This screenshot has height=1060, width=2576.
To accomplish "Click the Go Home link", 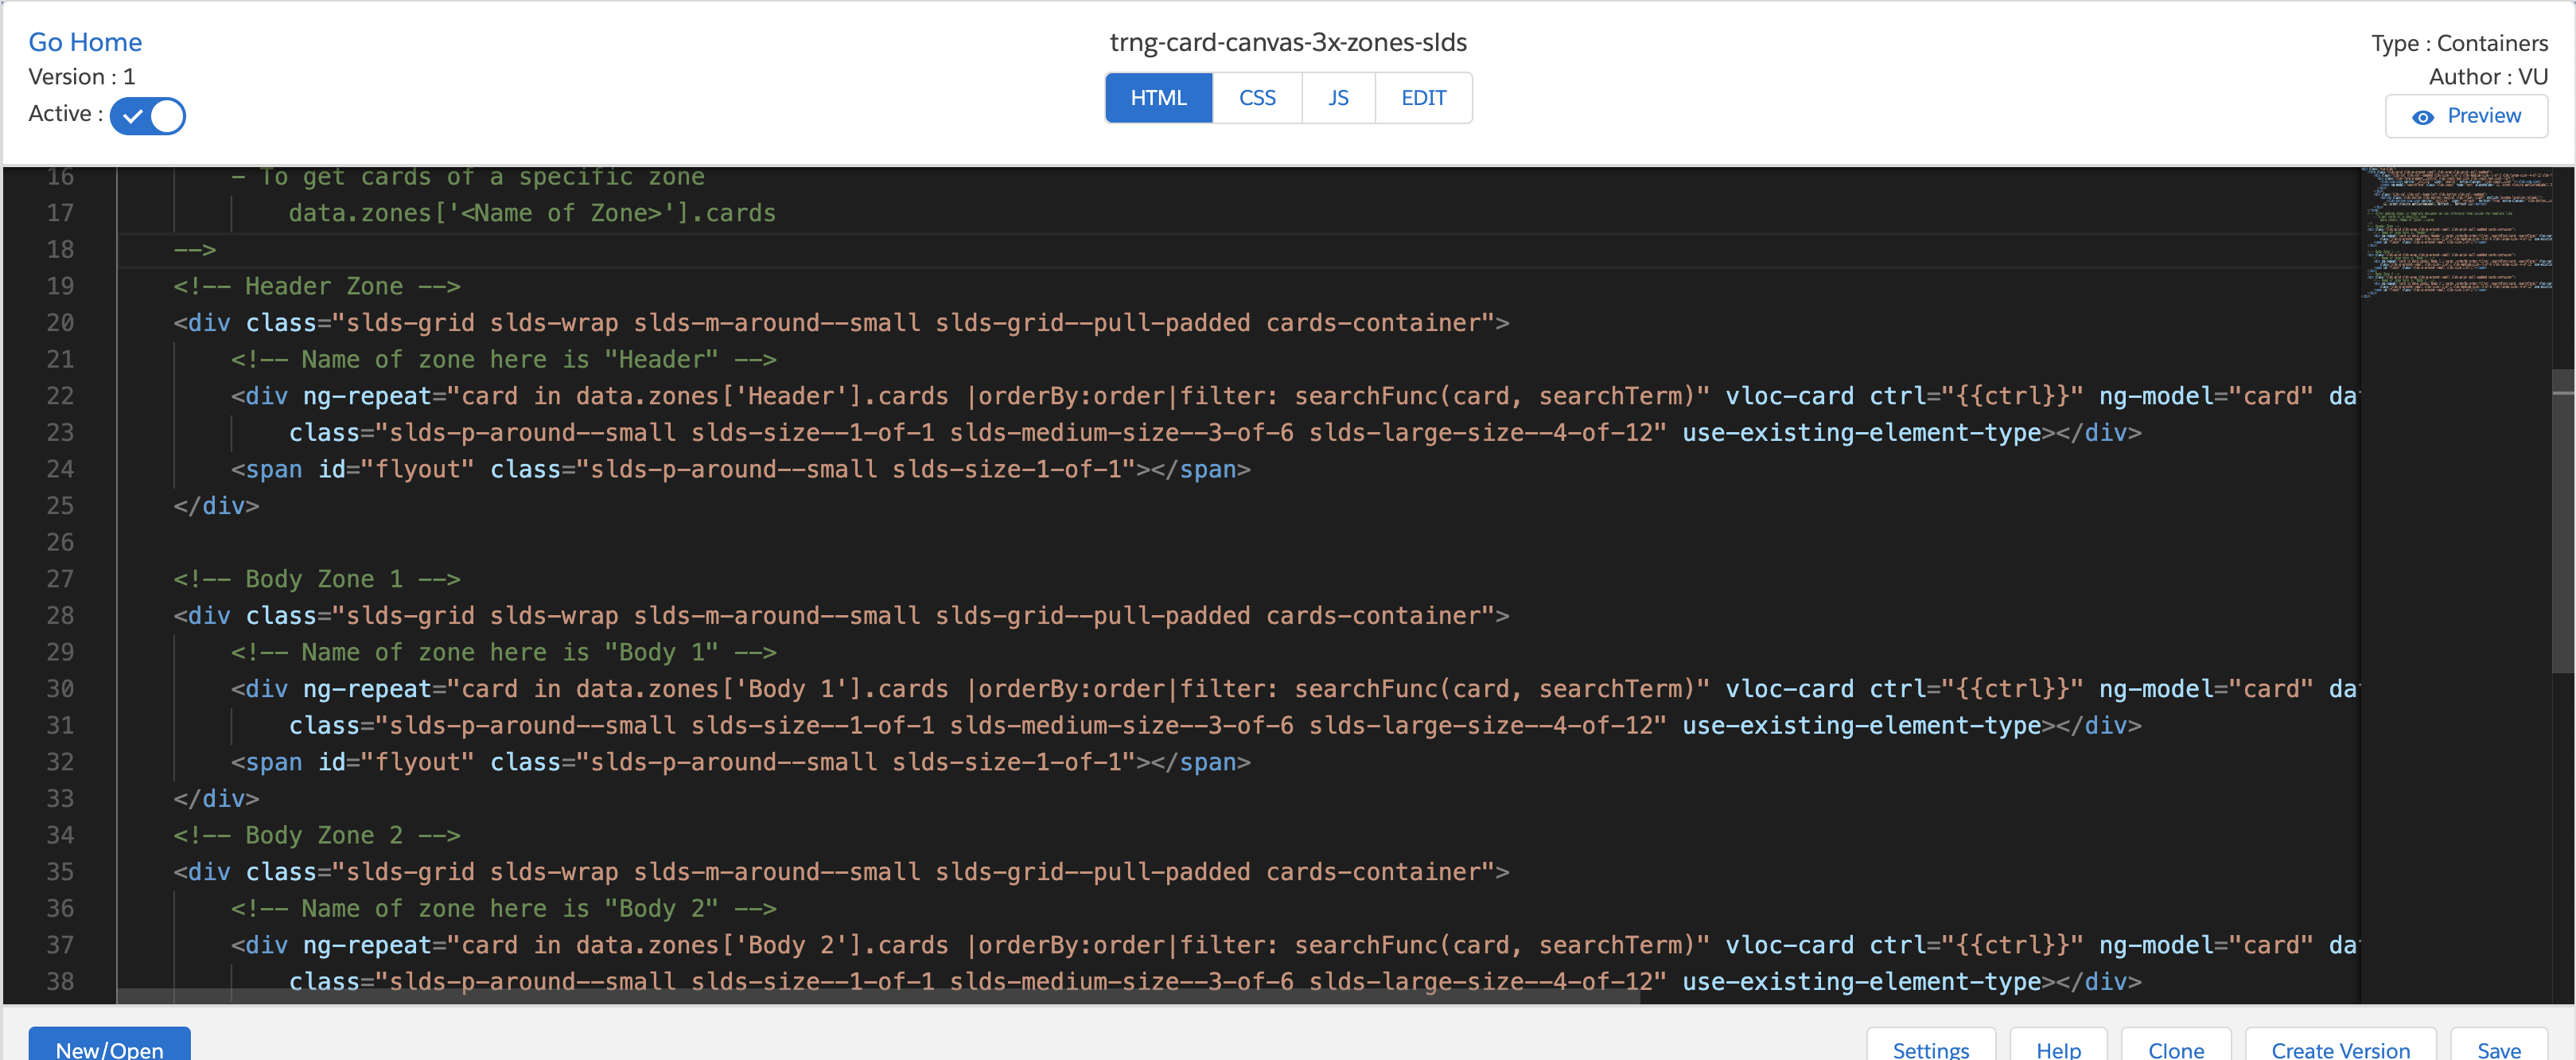I will click(85, 42).
